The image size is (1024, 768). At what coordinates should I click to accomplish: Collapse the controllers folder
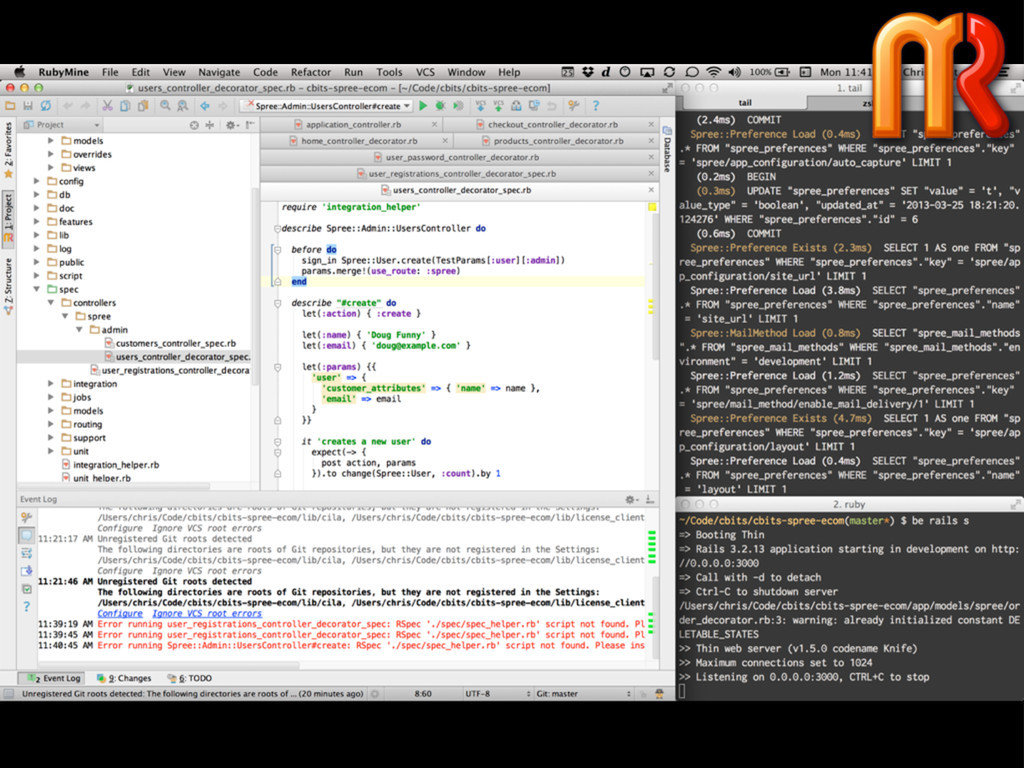(51, 303)
